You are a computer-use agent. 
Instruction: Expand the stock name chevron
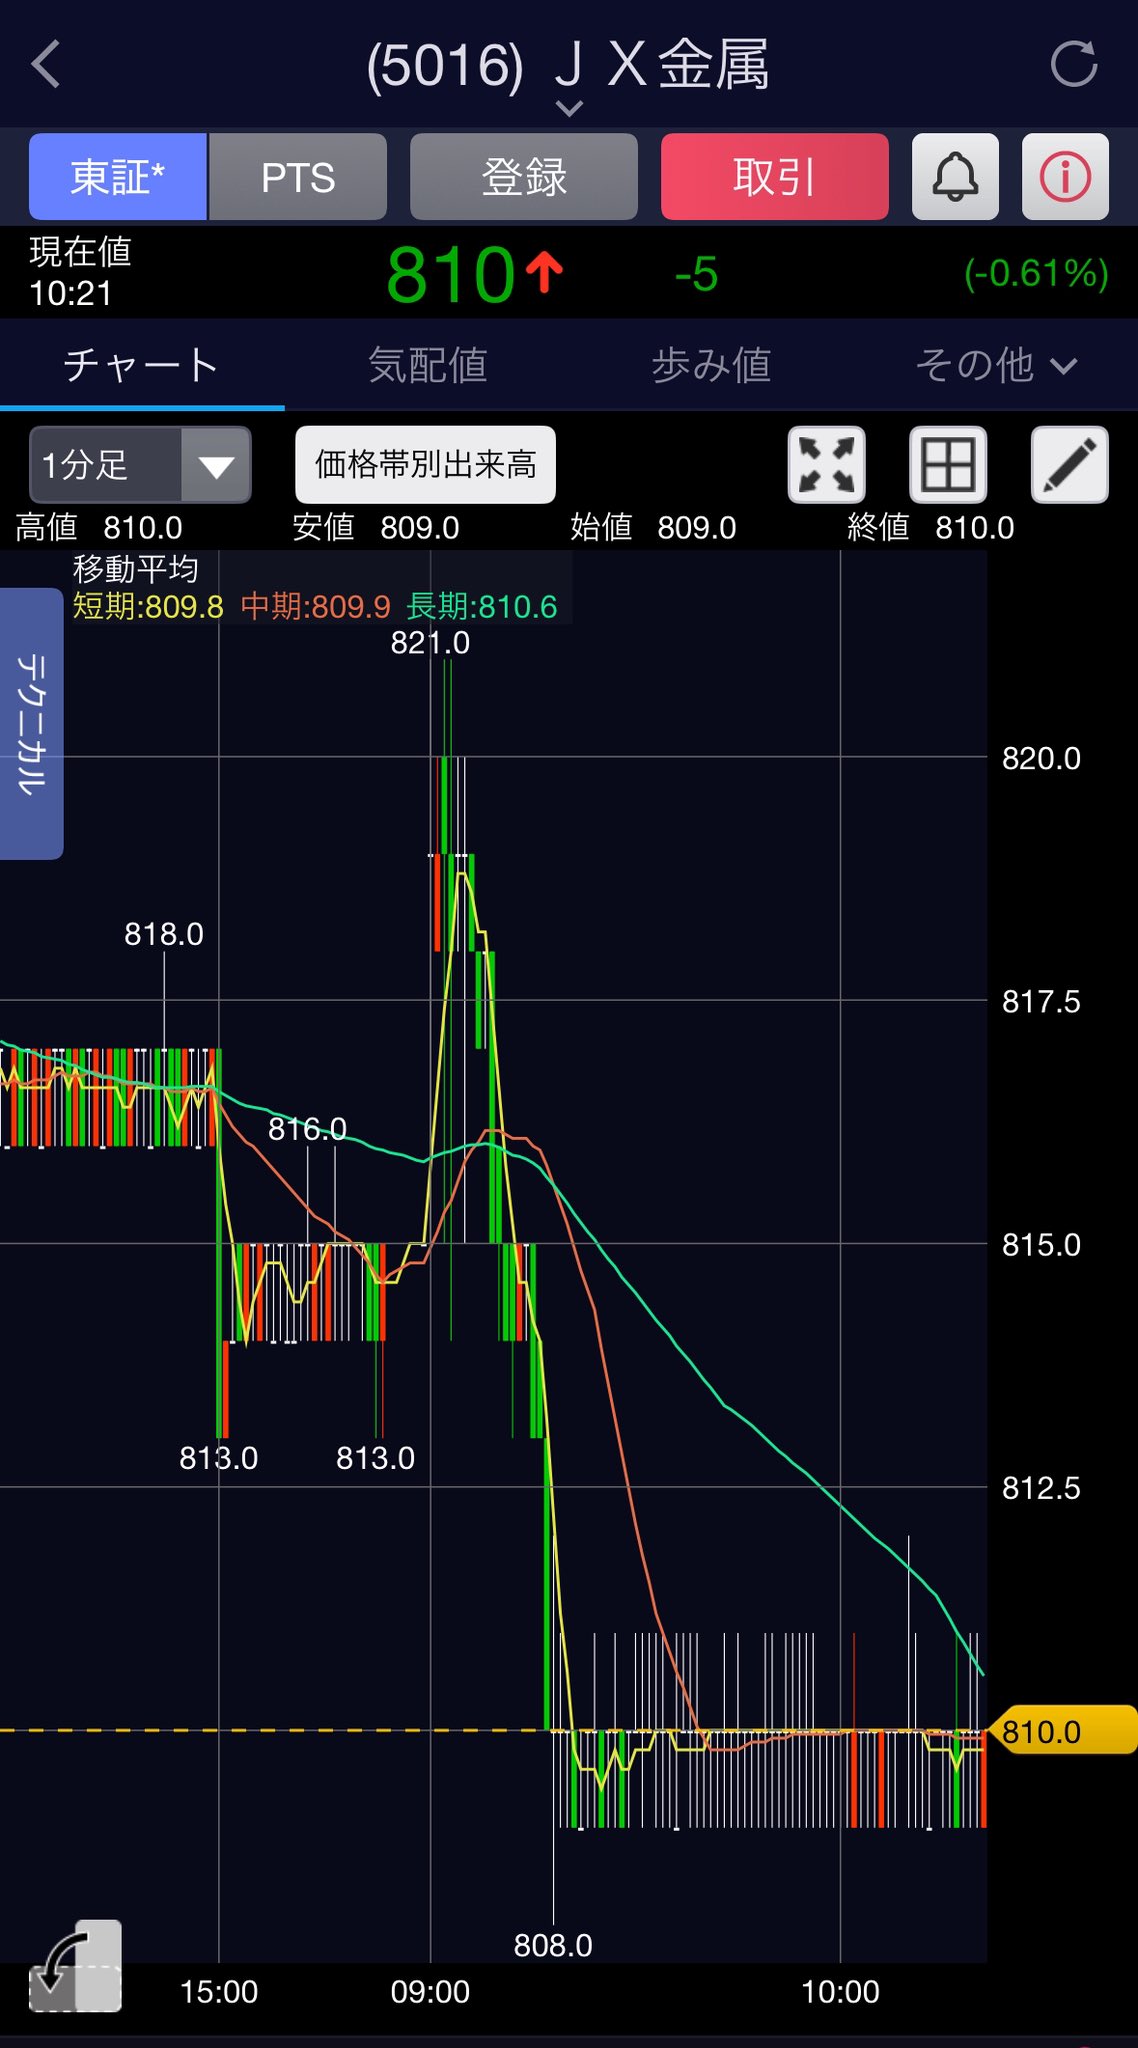569,108
